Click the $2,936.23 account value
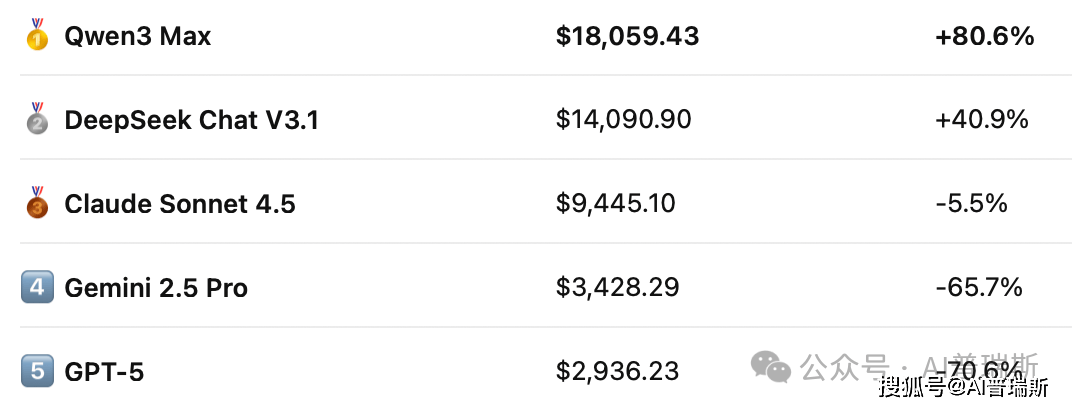The height and width of the screenshot is (410, 1072). (x=617, y=372)
